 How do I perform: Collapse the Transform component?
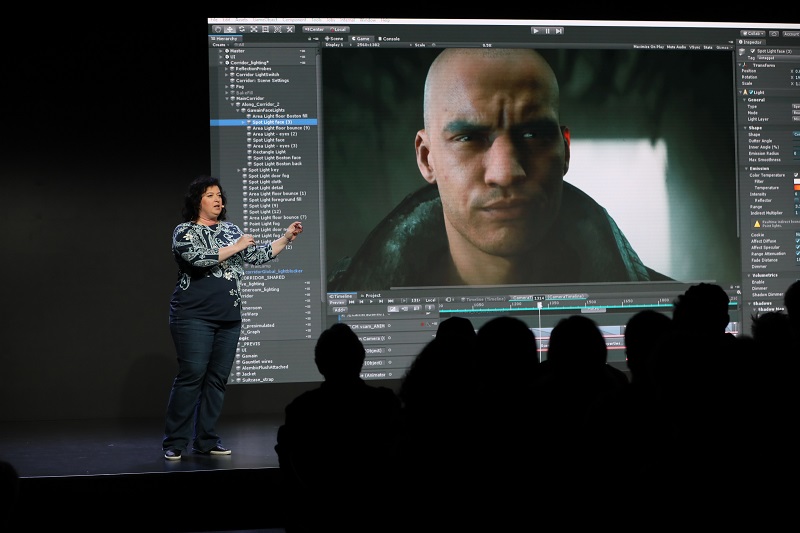coord(741,65)
